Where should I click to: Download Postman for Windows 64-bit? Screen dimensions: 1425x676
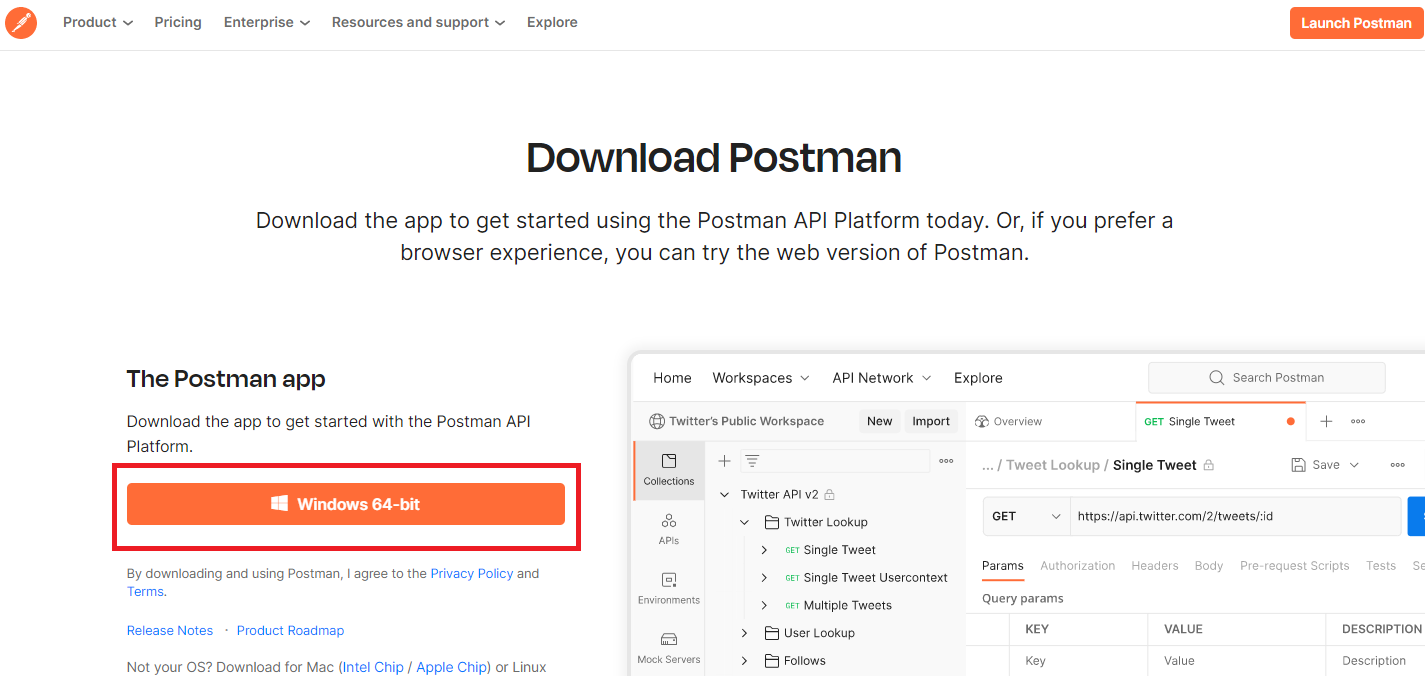point(346,504)
